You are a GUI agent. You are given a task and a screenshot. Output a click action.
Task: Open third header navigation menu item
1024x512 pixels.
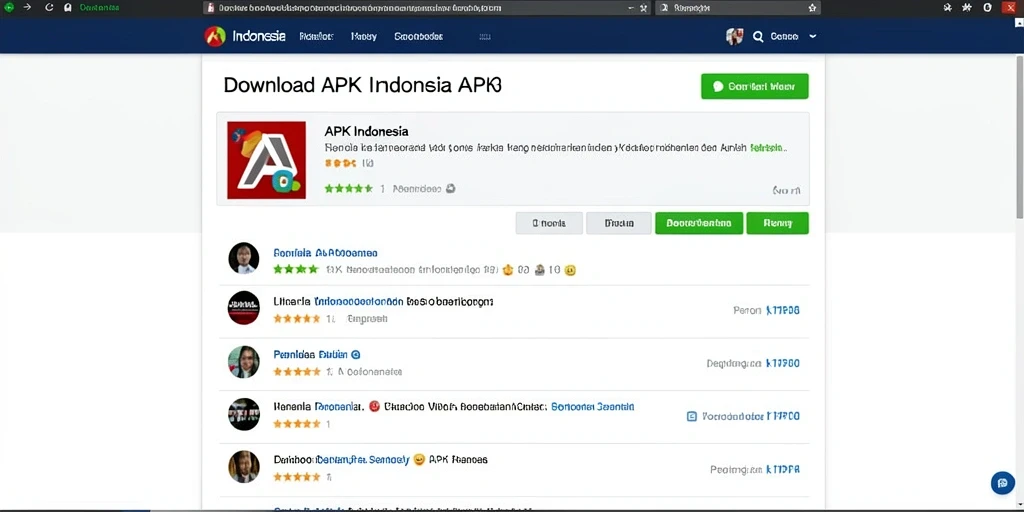[x=364, y=37]
